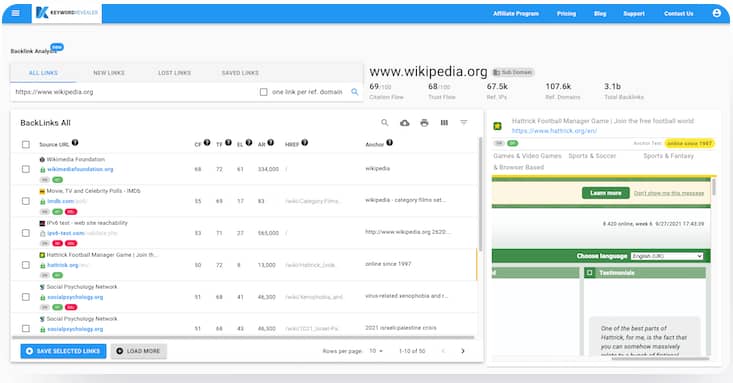733x383 pixels.
Task: Go to the next page of backlinks
Action: click(463, 351)
